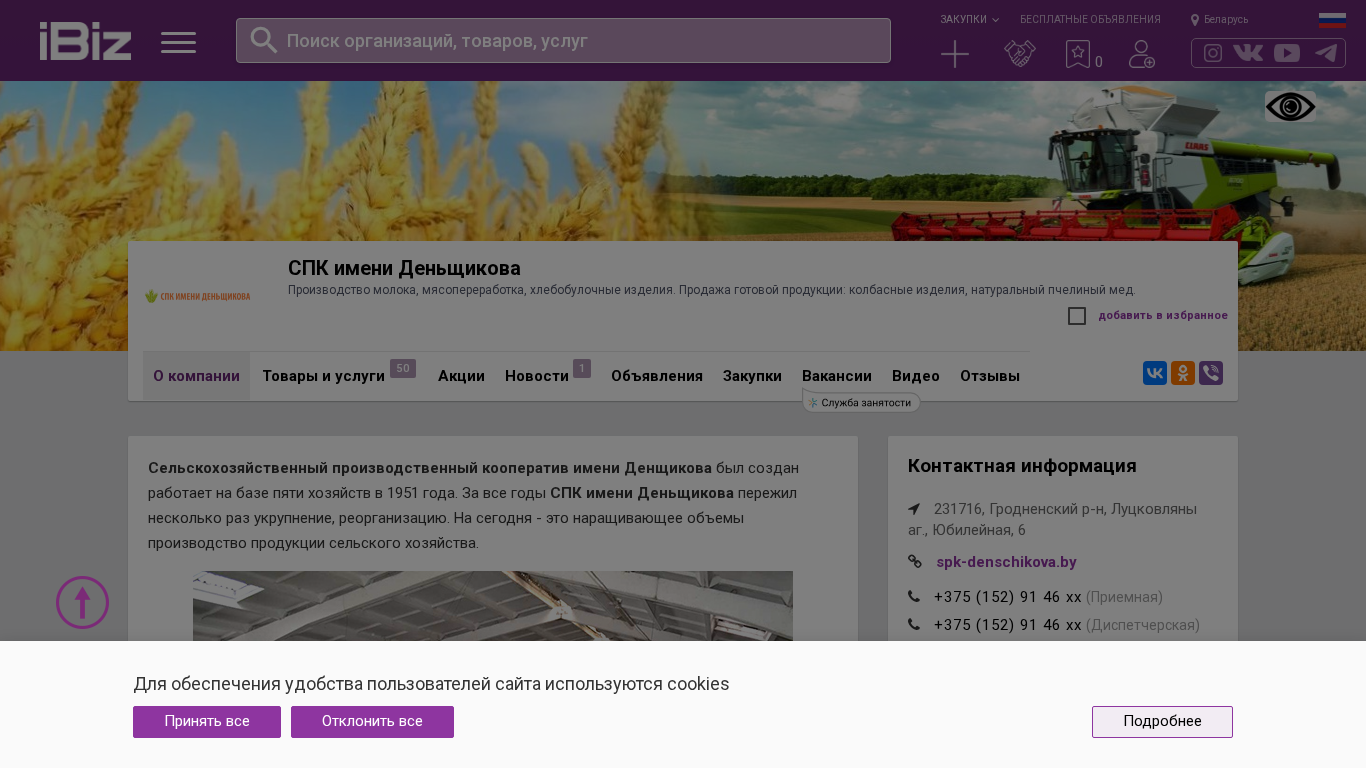Image resolution: width=1366 pixels, height=768 pixels.
Task: Open the Бесплатные объявления link
Action: 1090,20
